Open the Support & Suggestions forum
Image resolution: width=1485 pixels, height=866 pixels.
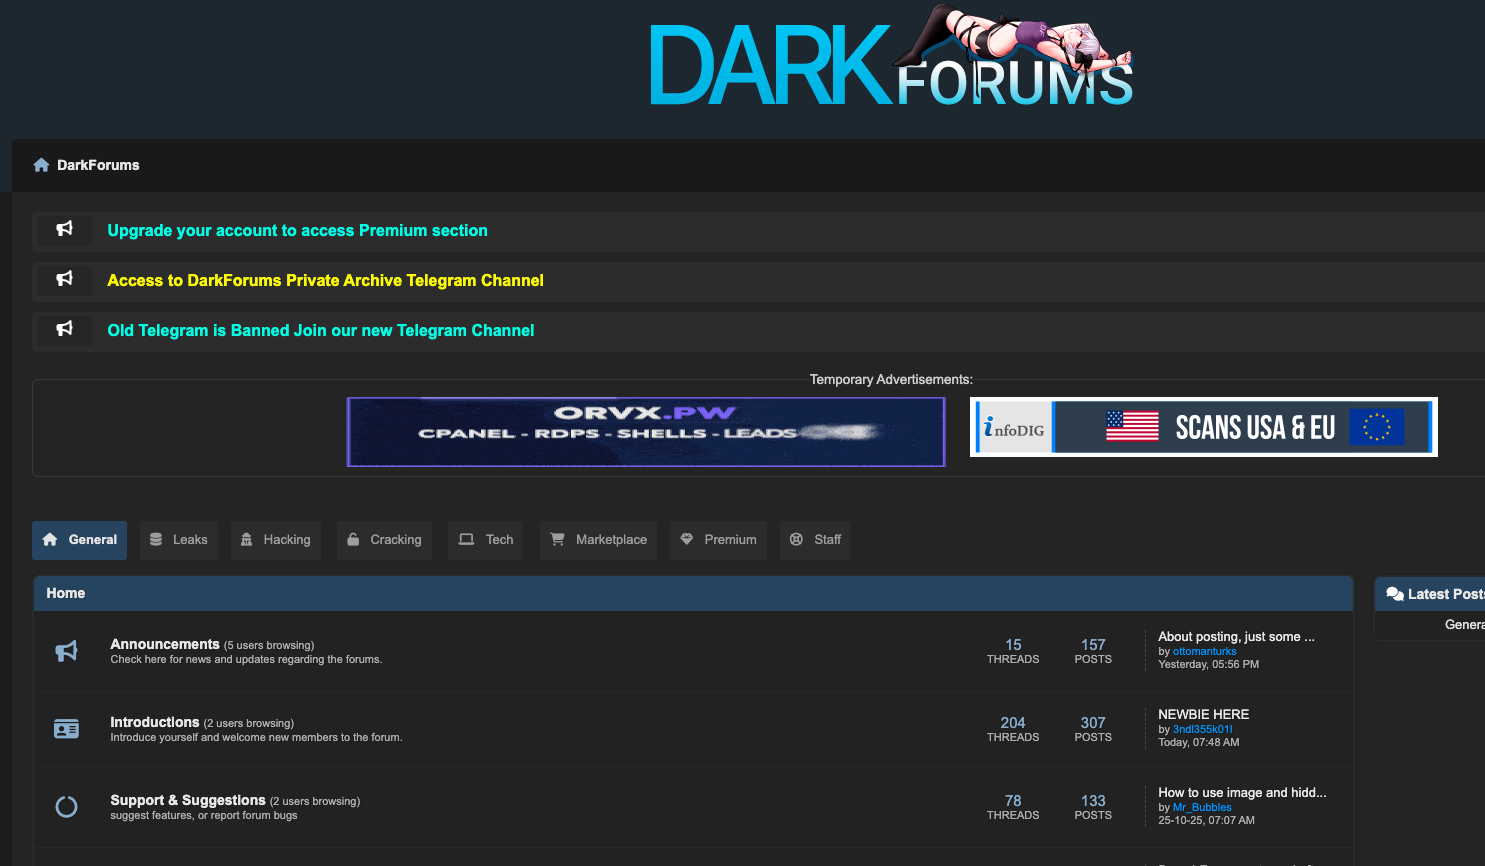tap(188, 800)
